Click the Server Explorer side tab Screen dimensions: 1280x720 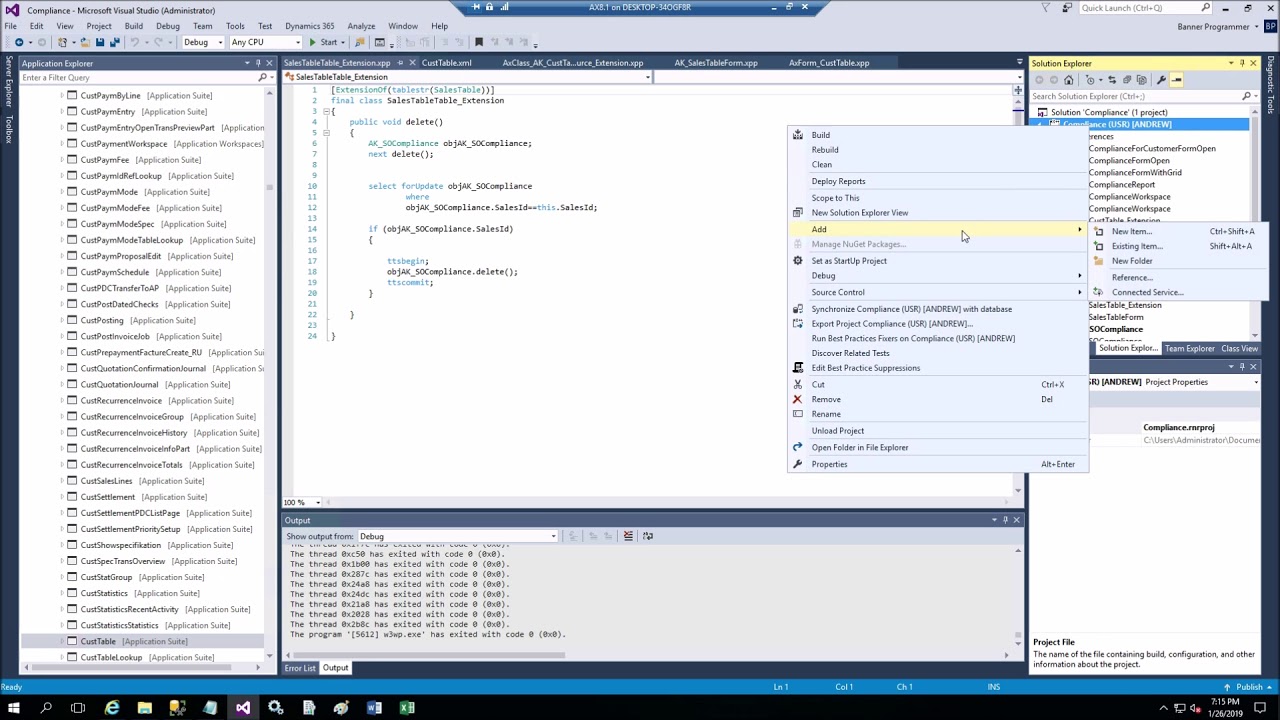[9, 84]
